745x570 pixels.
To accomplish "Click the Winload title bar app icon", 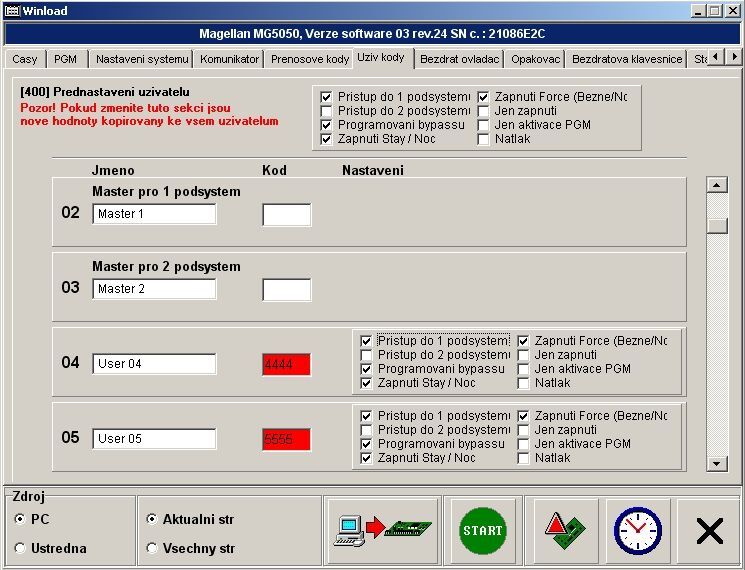I will click(13, 10).
